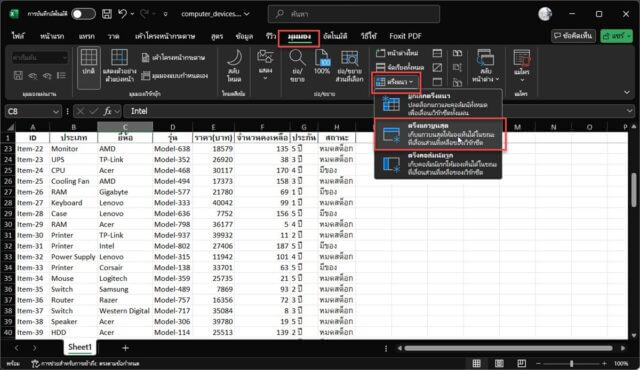Click cell containing Western Digital

tap(124, 311)
